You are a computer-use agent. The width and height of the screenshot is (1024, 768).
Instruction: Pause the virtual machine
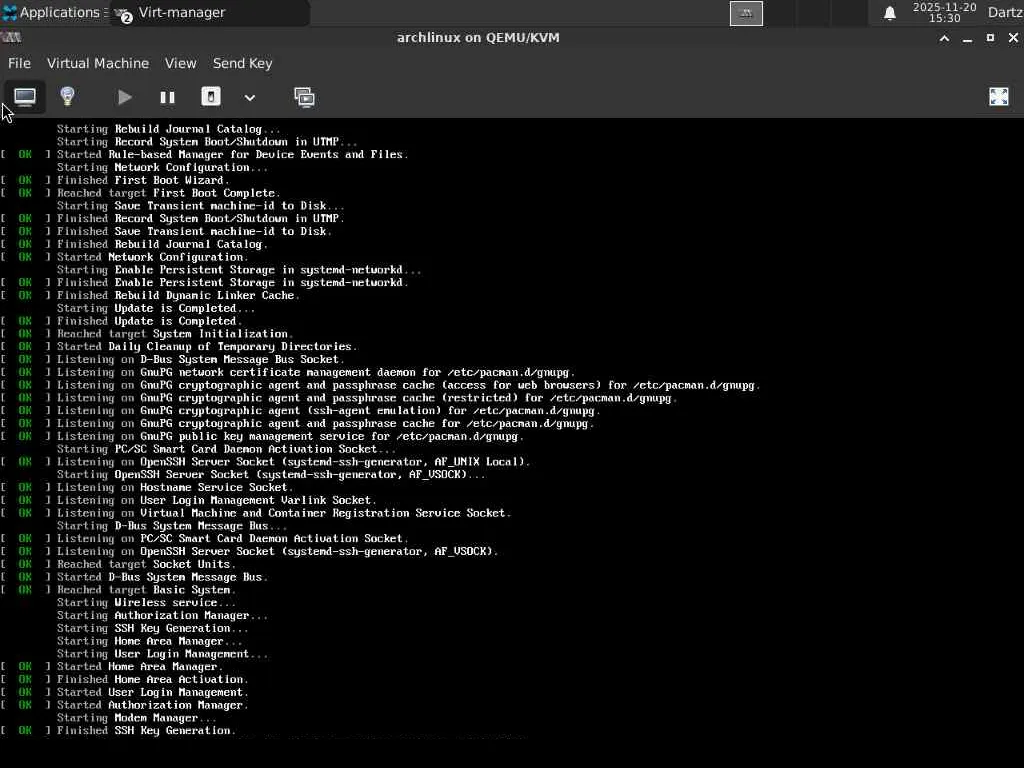coord(167,98)
